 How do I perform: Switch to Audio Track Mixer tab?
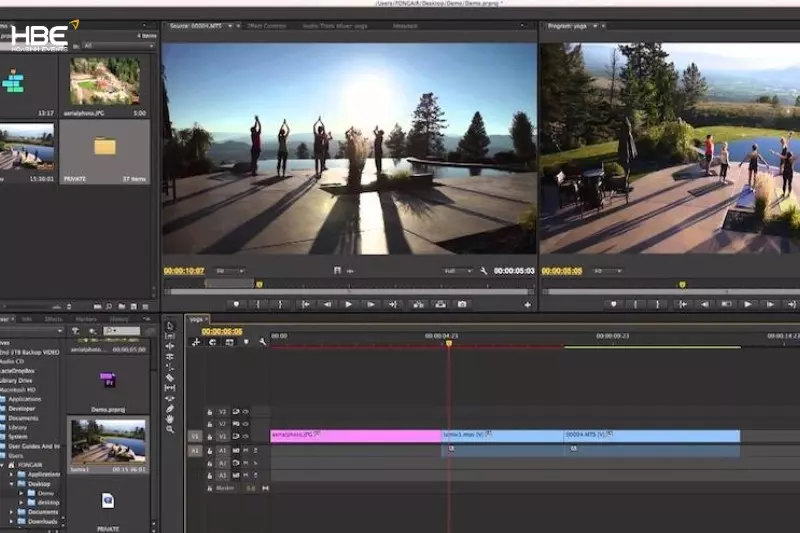point(335,26)
